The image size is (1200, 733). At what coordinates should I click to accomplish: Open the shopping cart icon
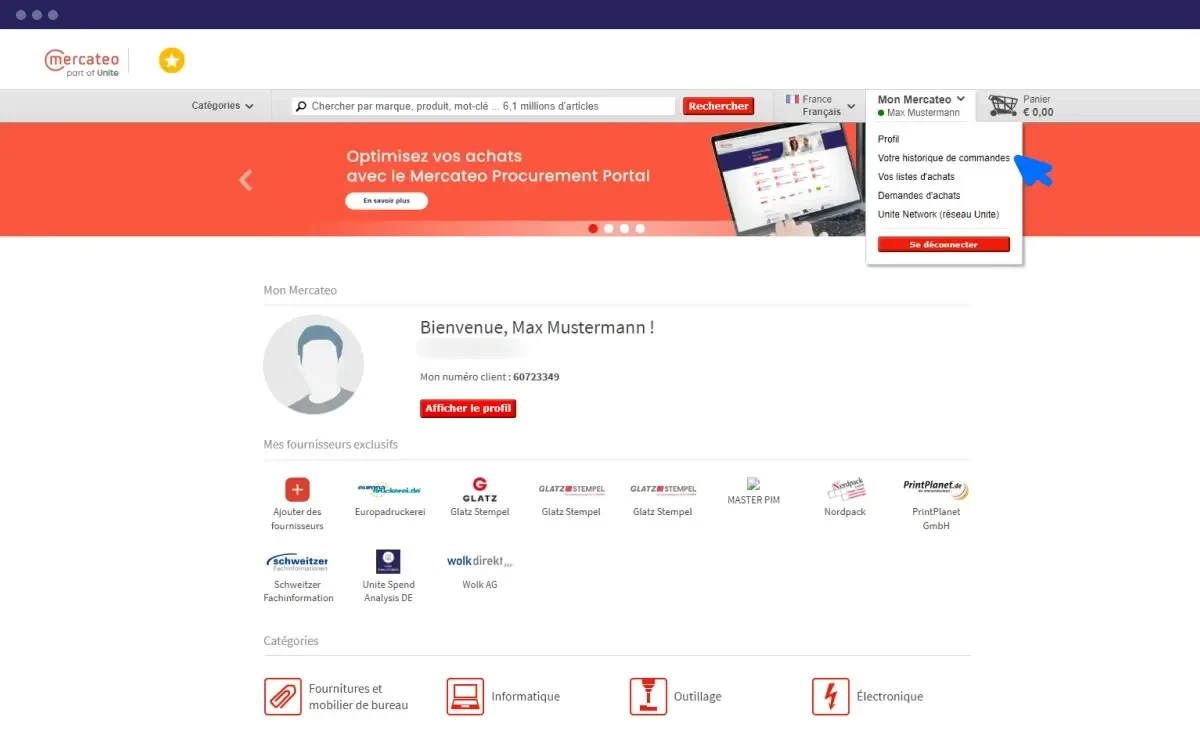(1003, 106)
